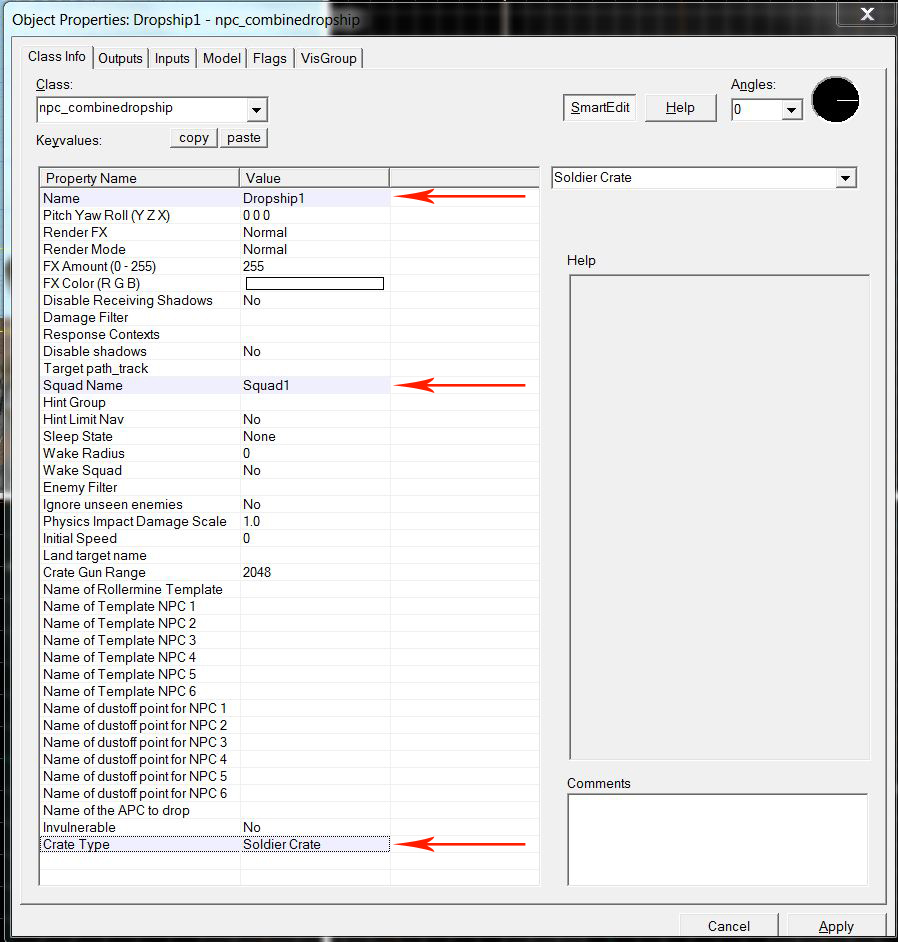Viewport: 898px width, 942px height.
Task: Toggle the SmartEdit button
Action: coord(599,108)
